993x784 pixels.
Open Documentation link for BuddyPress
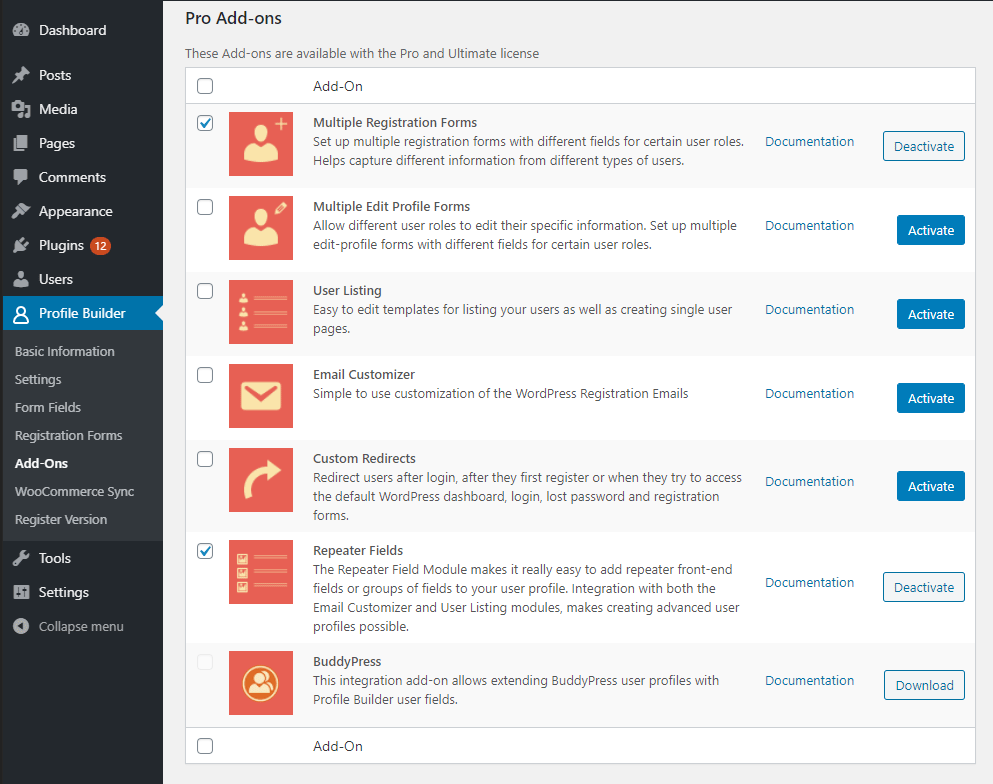click(809, 681)
